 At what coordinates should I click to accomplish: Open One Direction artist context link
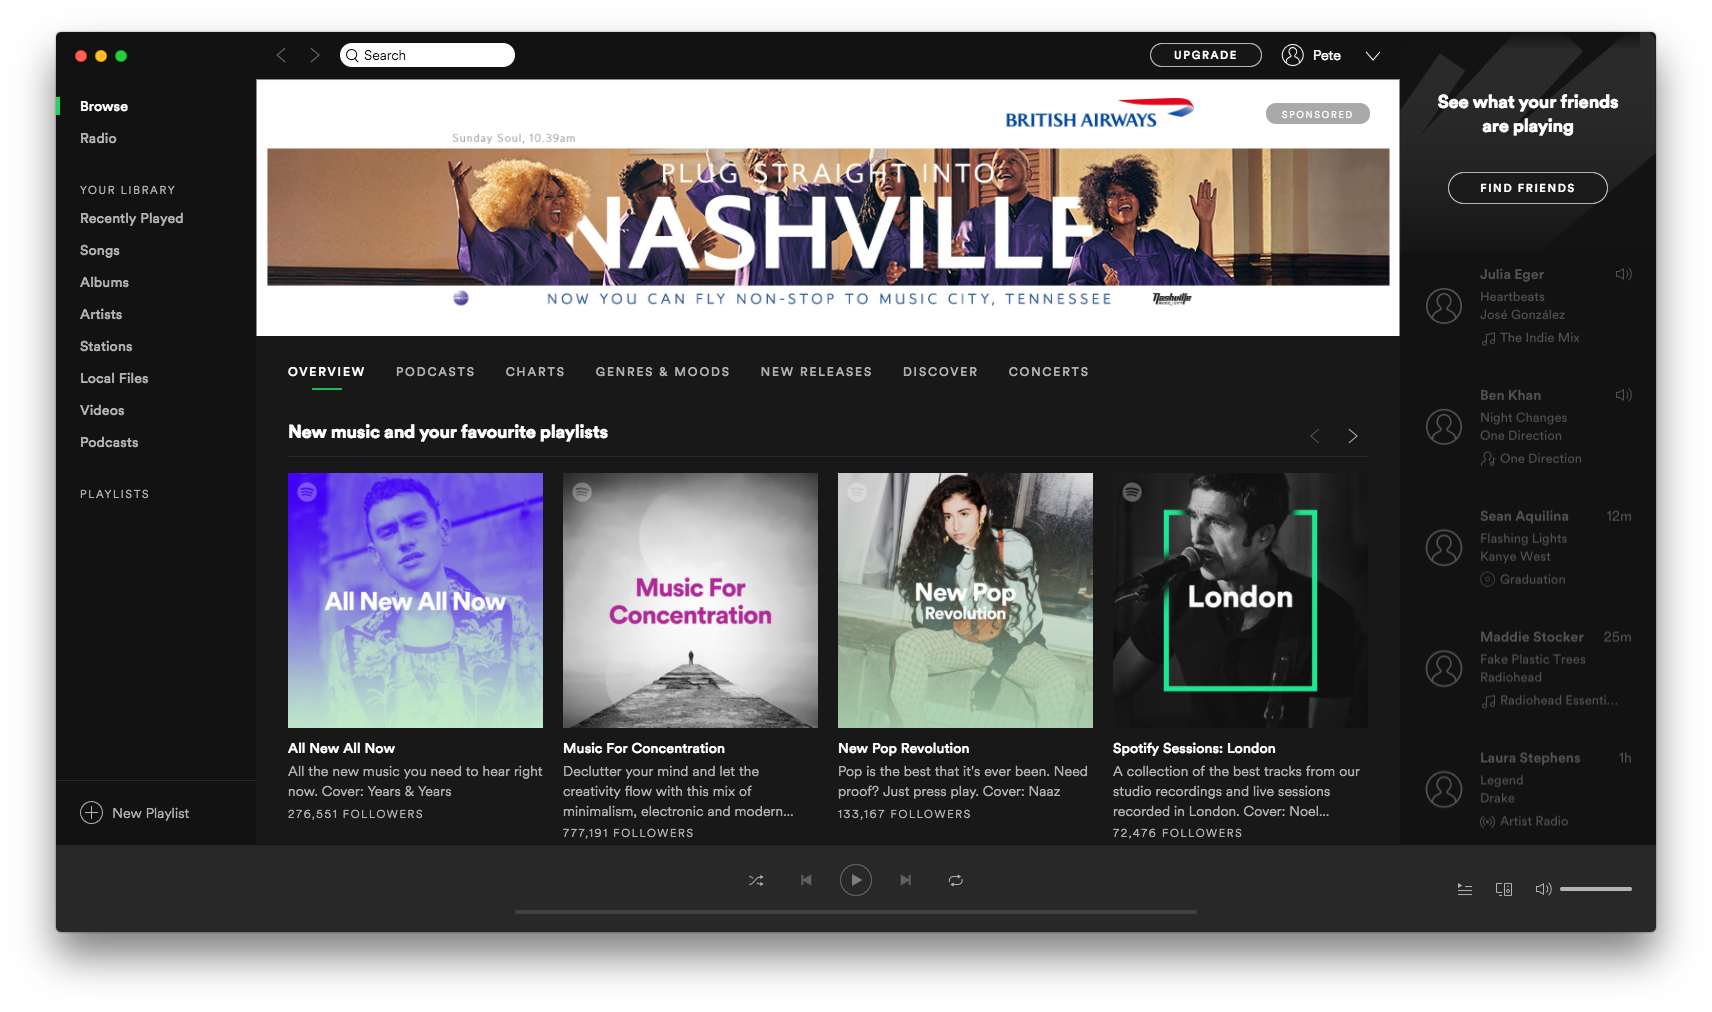coord(1541,459)
